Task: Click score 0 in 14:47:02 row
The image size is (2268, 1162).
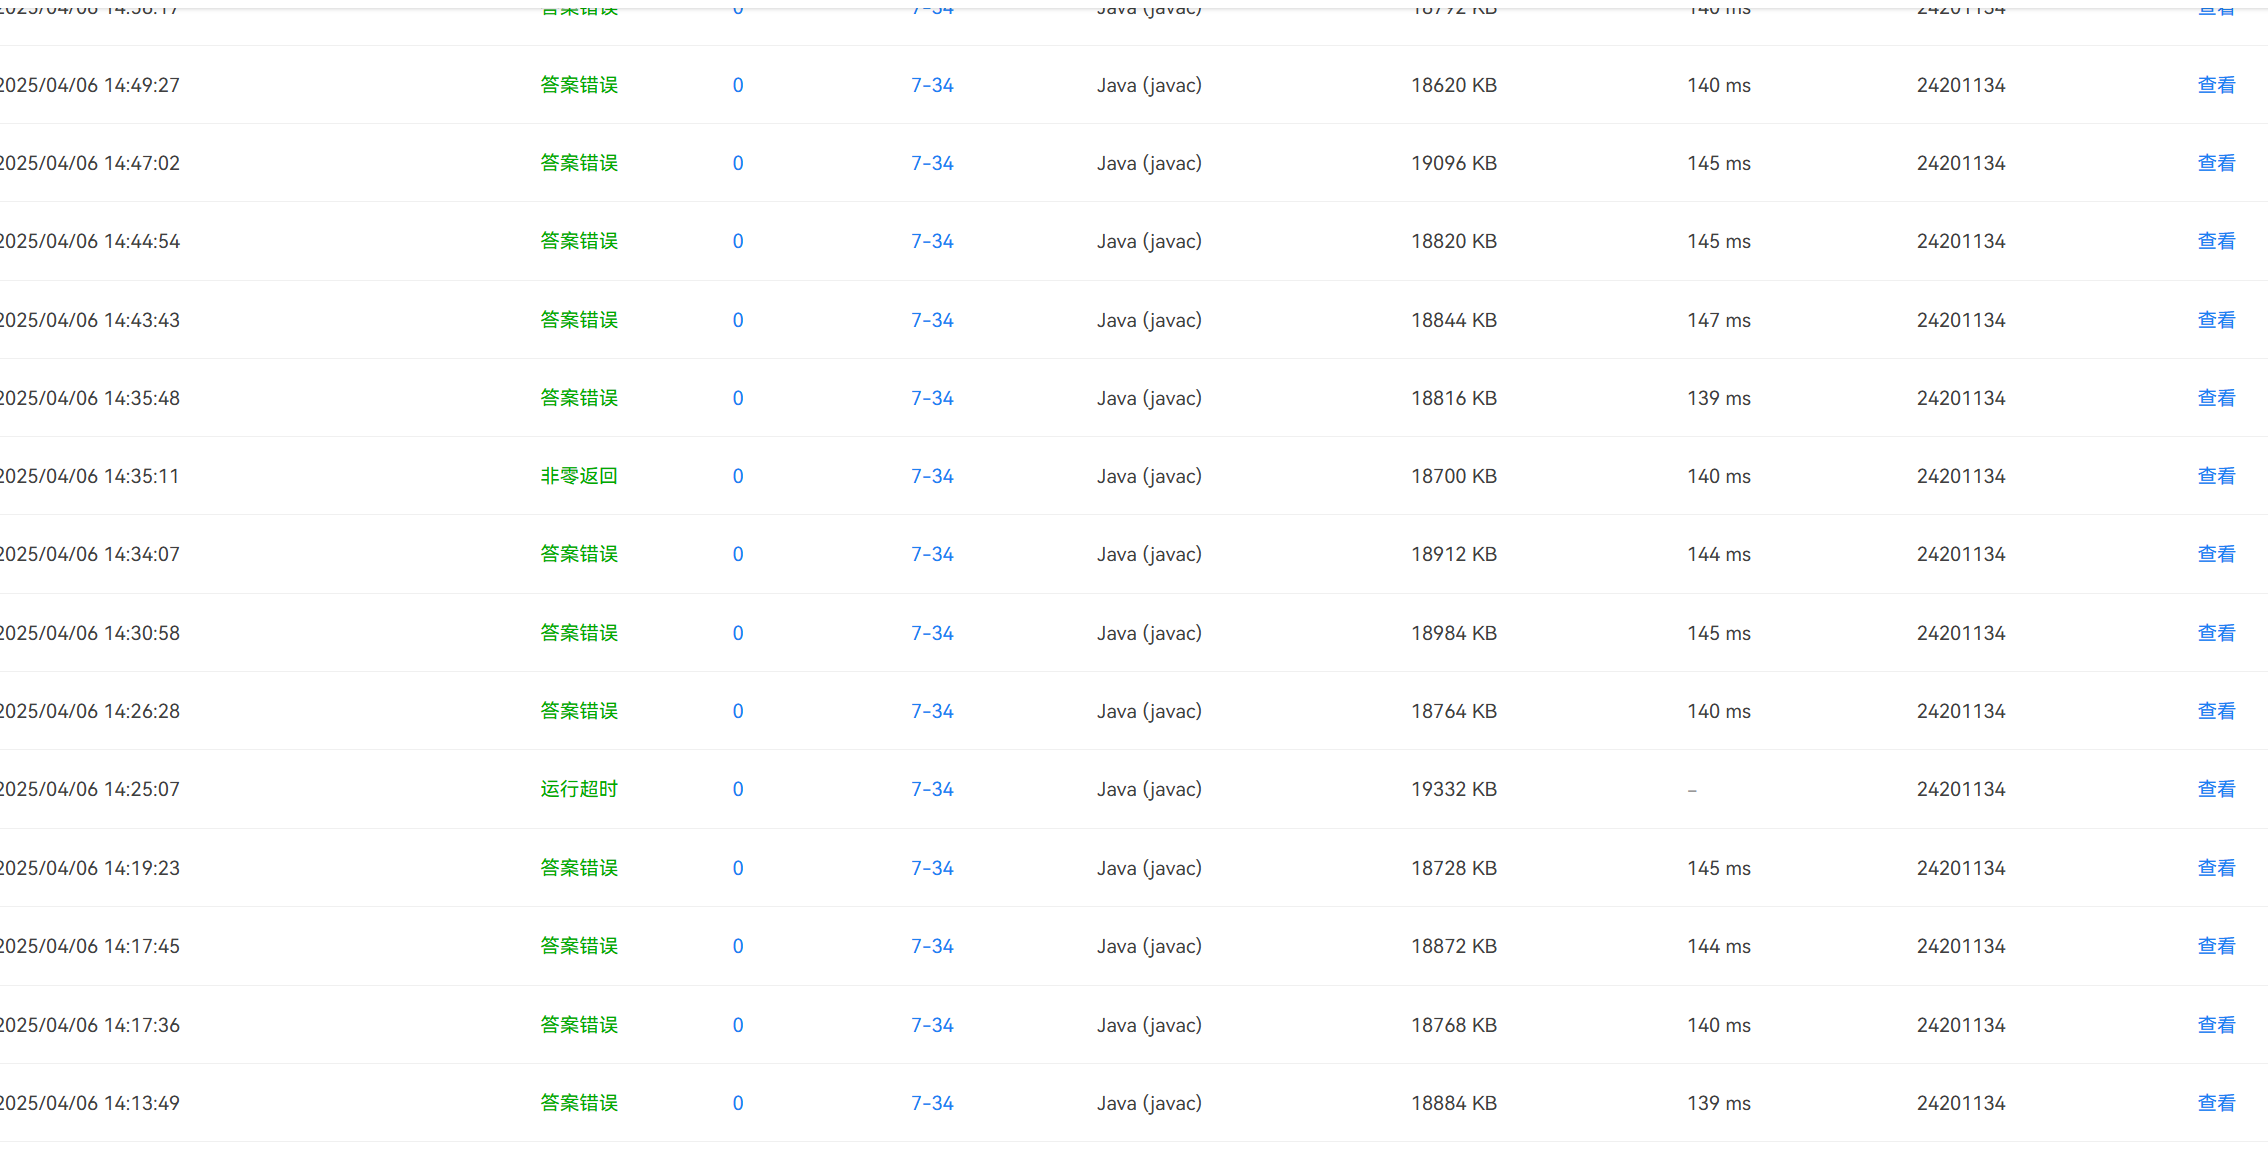Action: (x=737, y=163)
